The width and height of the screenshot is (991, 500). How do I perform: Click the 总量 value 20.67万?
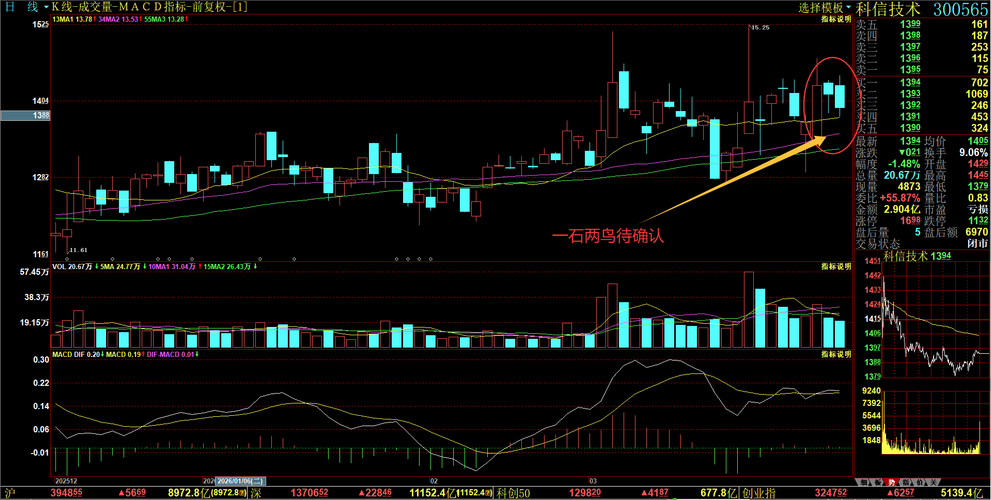902,175
